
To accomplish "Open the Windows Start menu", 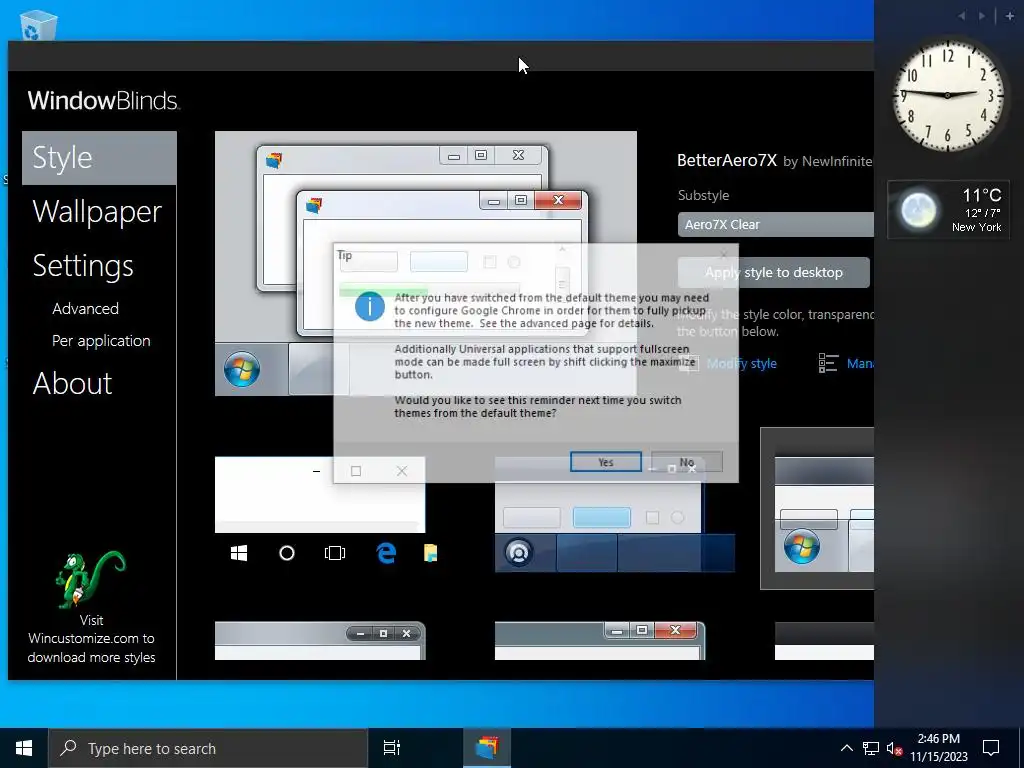I will point(24,748).
